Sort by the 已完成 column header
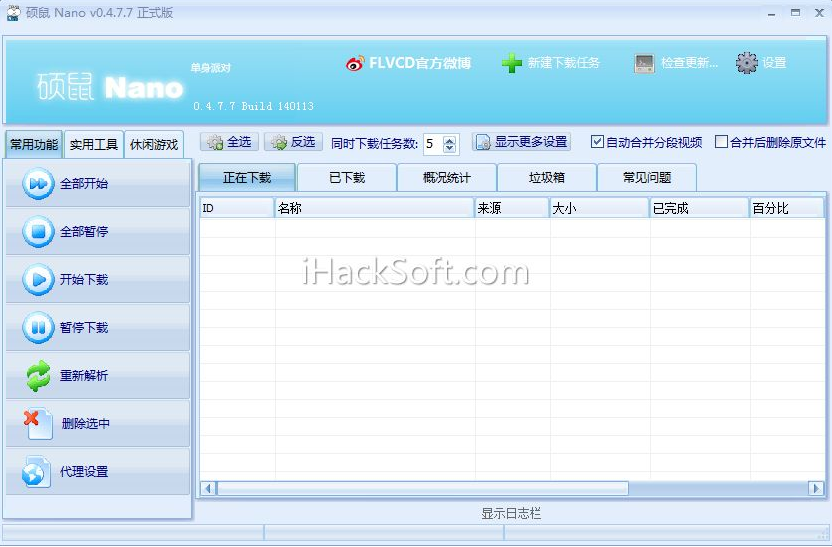This screenshot has width=832, height=547. [x=700, y=208]
